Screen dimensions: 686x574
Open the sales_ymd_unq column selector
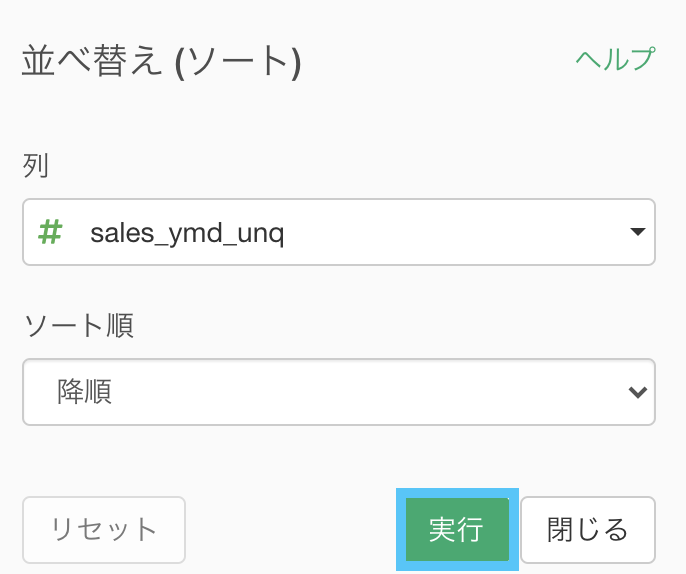(x=339, y=232)
